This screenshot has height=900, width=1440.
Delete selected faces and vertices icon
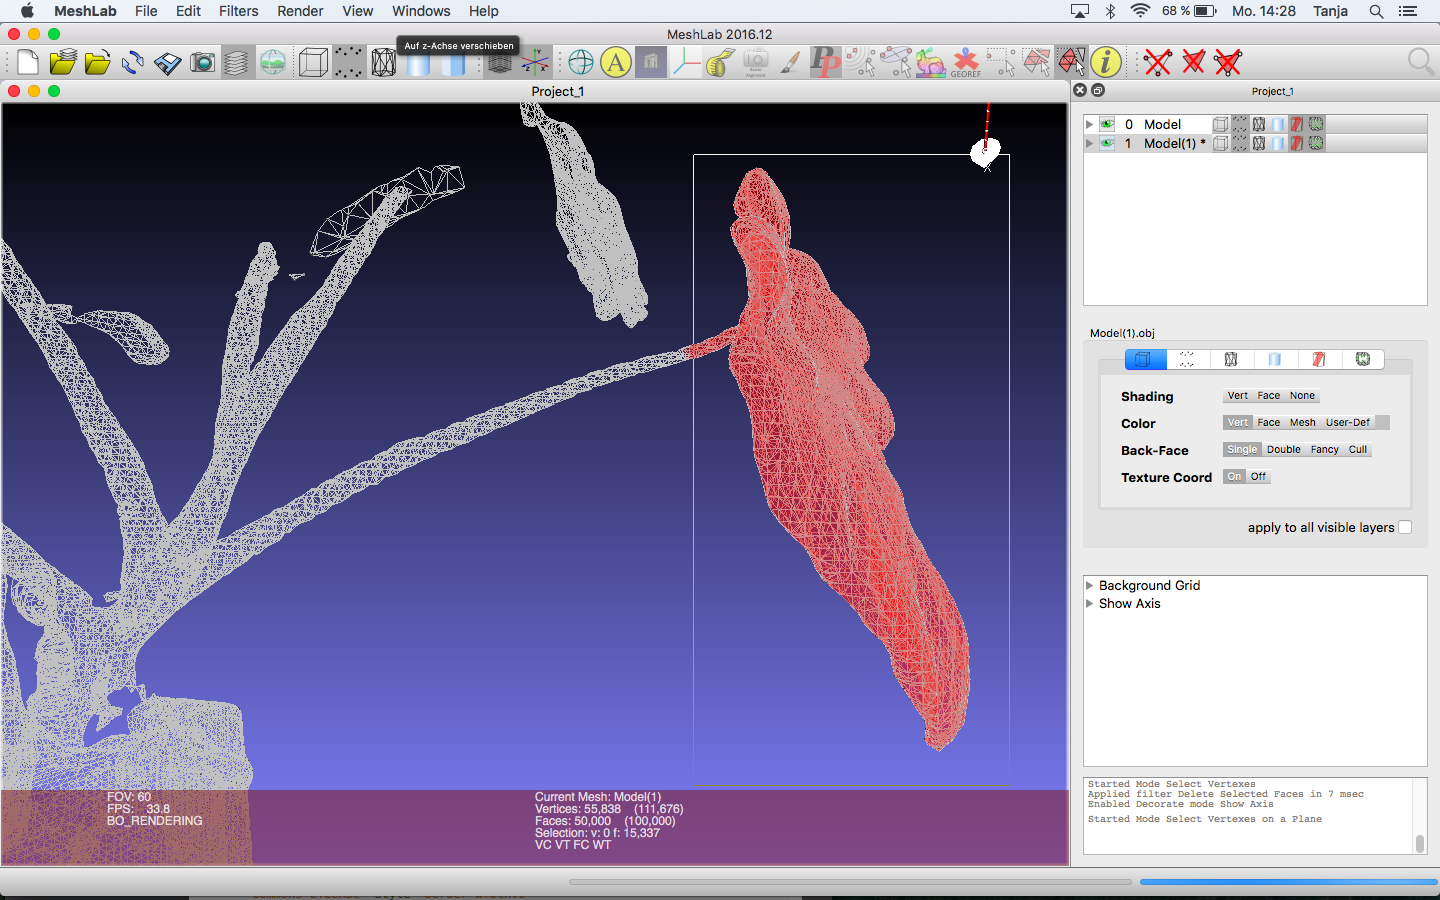click(1228, 63)
